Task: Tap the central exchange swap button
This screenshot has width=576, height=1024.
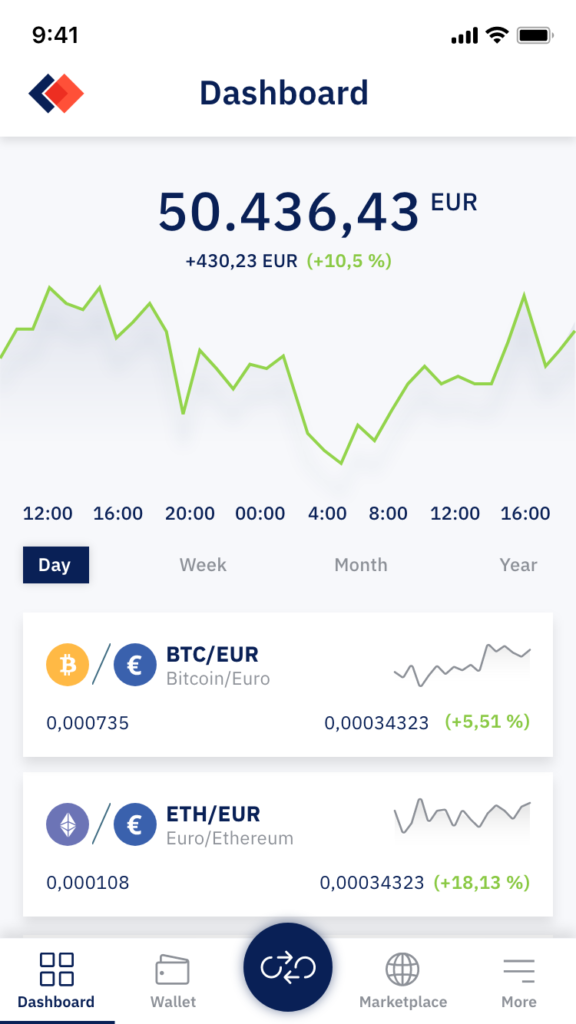Action: [288, 967]
